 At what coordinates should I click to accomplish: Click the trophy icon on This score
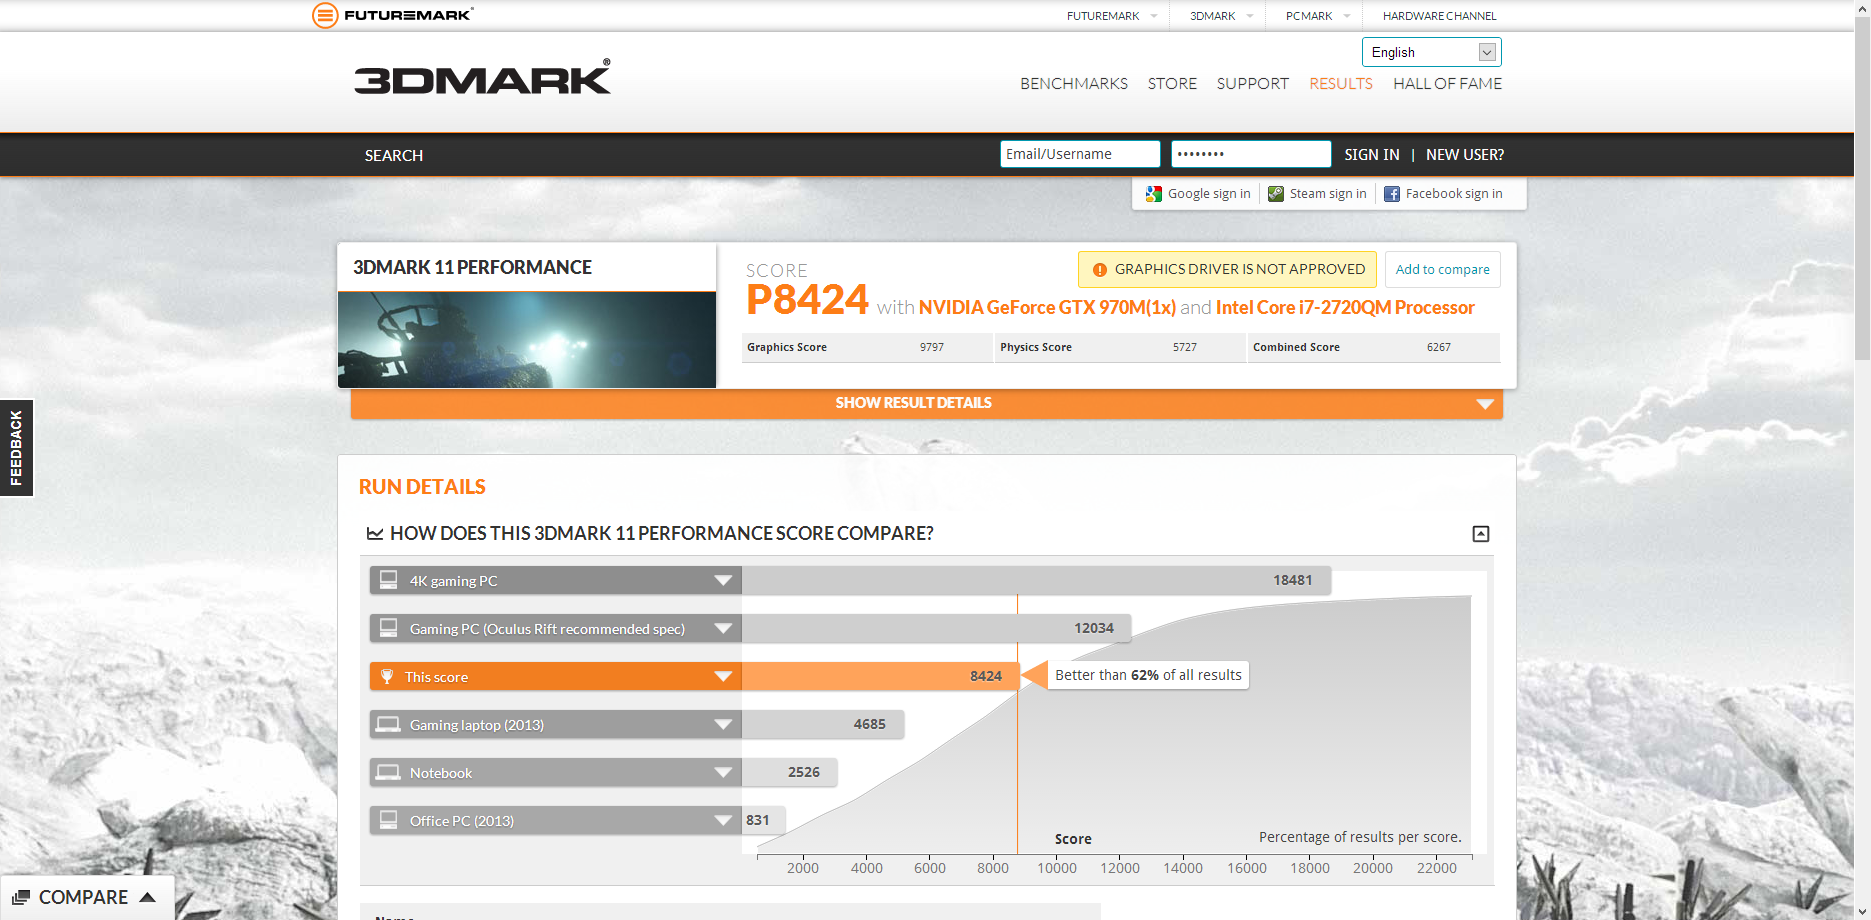click(x=387, y=676)
